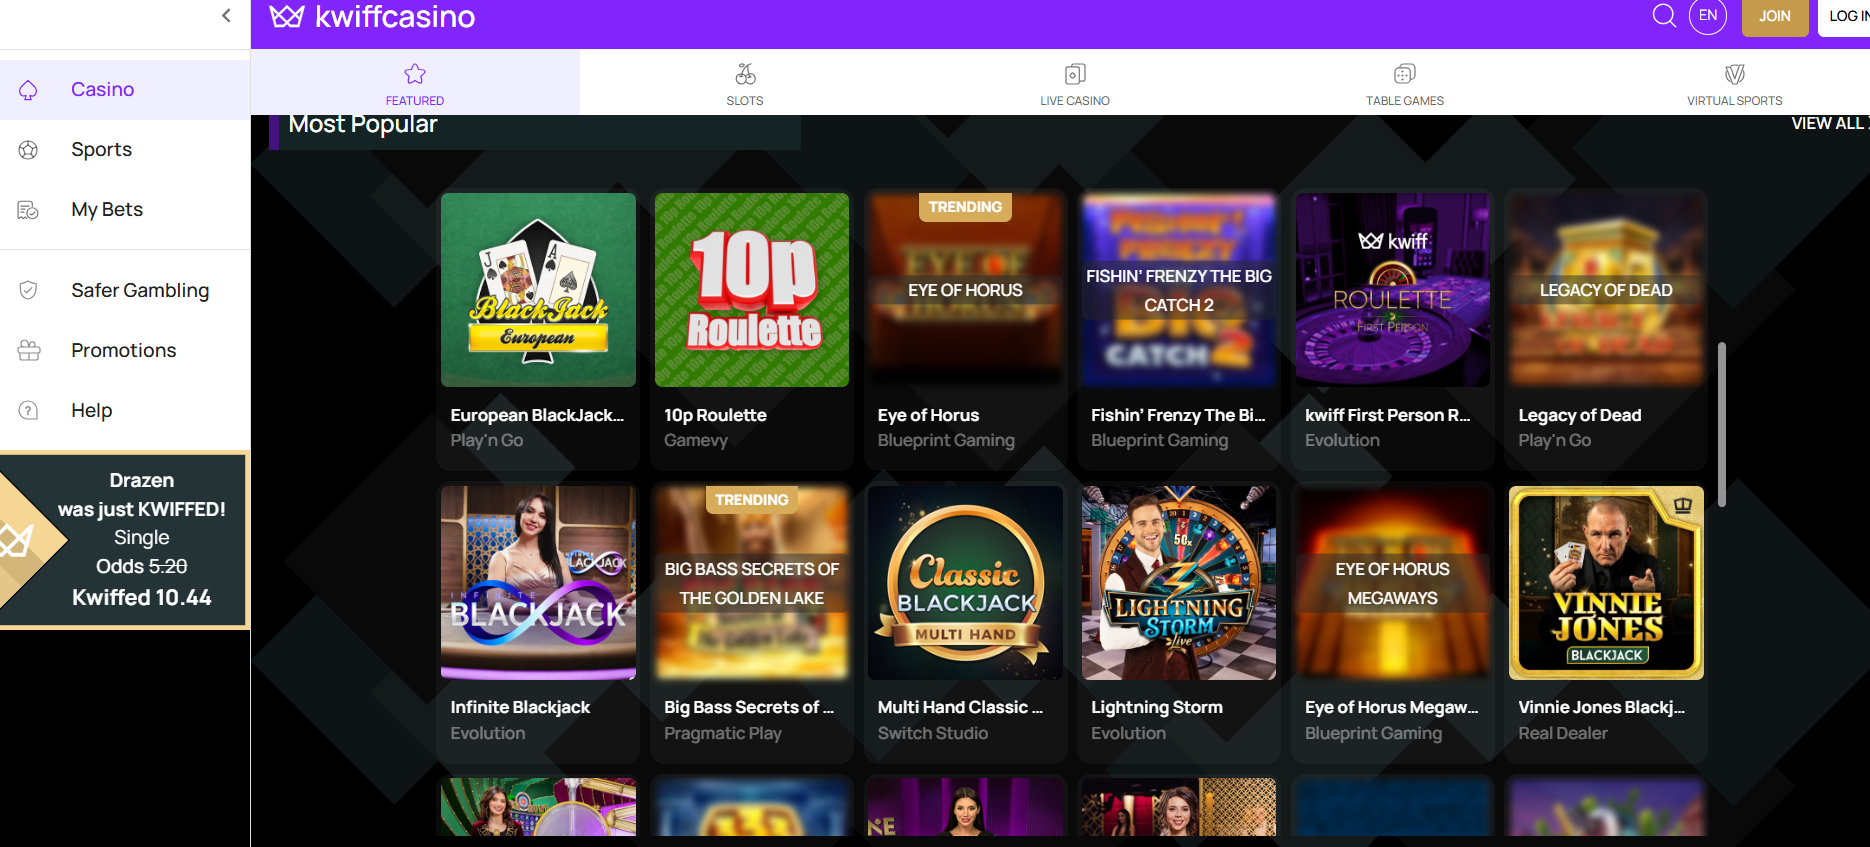Click the Promotions gift icon
This screenshot has height=847, width=1870.
tap(29, 350)
